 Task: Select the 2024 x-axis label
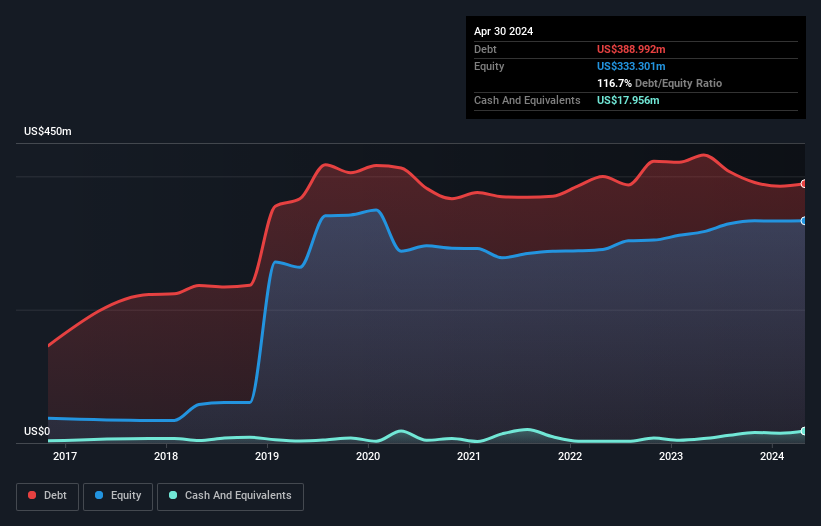pos(772,456)
